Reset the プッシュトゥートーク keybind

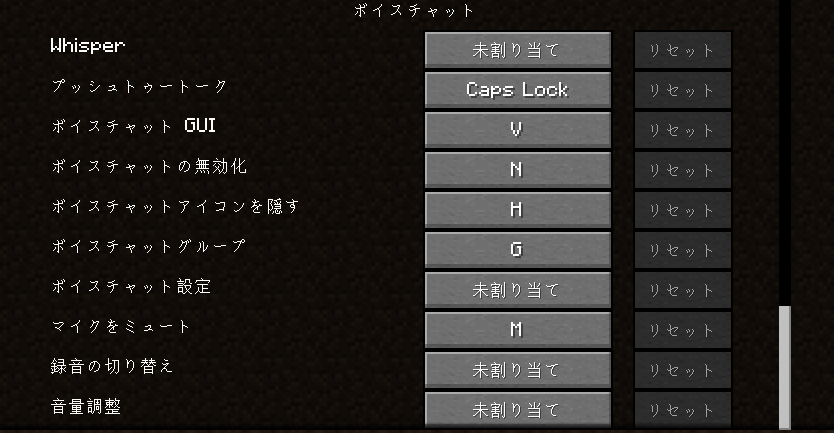click(683, 90)
